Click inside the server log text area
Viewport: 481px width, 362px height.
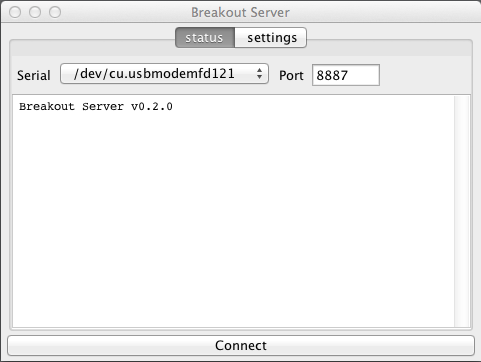[233, 211]
